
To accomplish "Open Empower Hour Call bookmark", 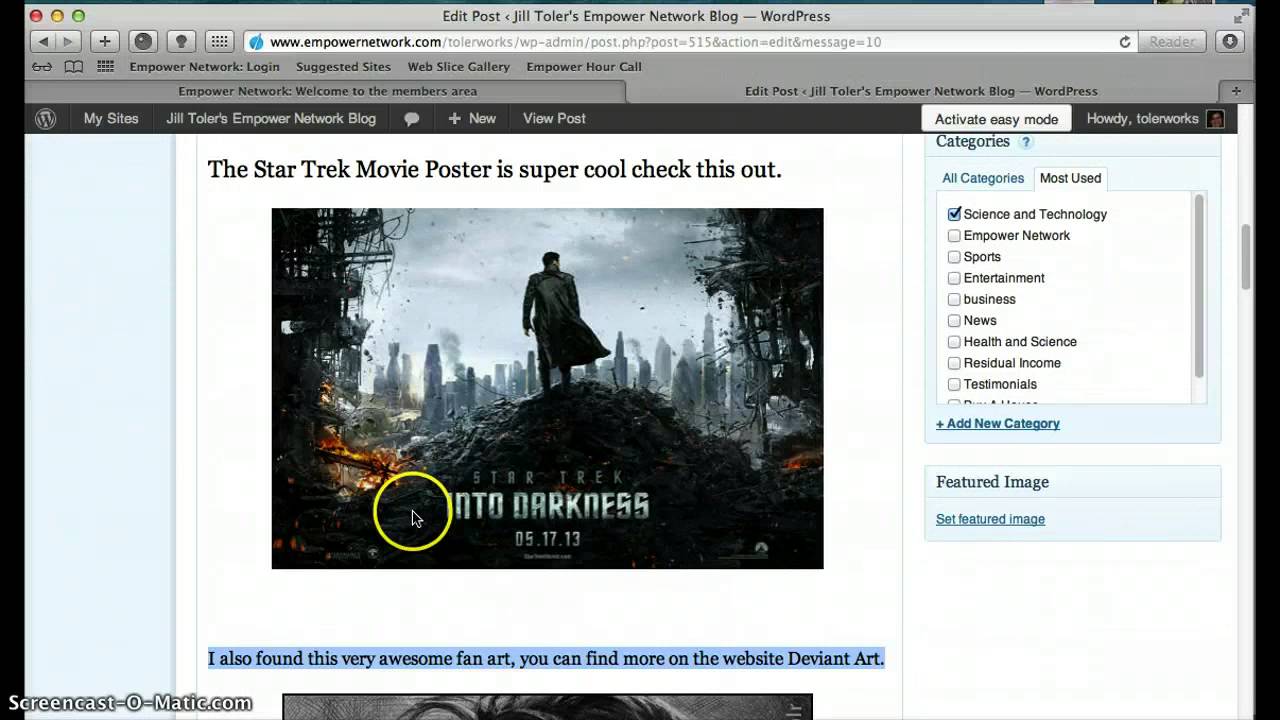I will click(584, 67).
